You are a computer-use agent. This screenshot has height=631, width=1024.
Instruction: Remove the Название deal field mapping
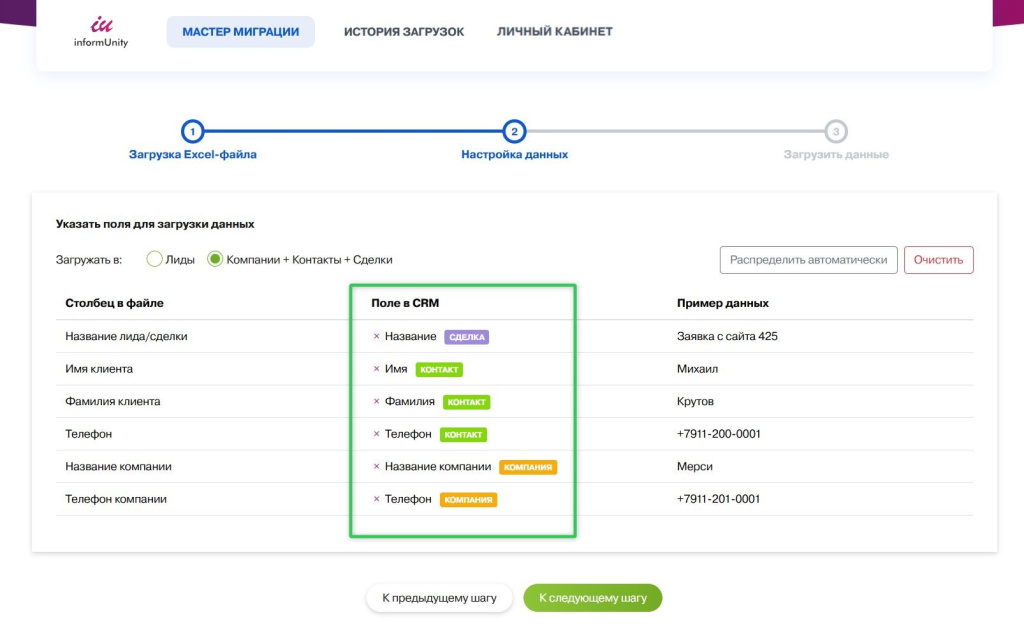pos(376,337)
